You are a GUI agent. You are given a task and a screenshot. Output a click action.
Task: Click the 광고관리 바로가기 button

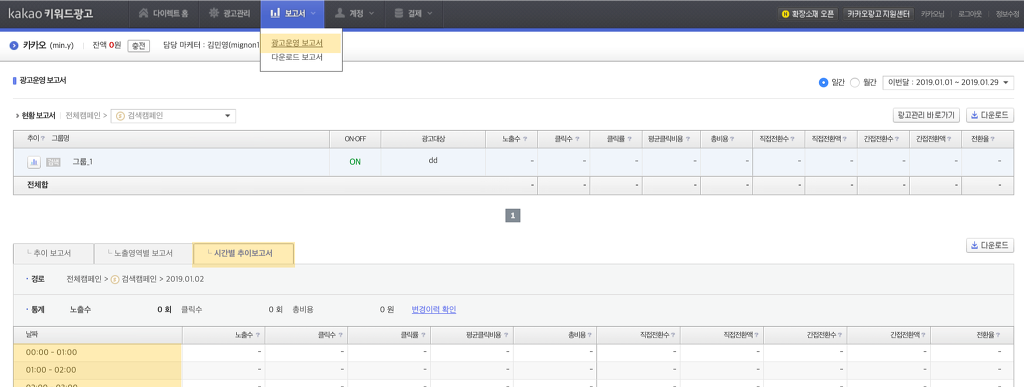pyautogui.click(x=926, y=116)
